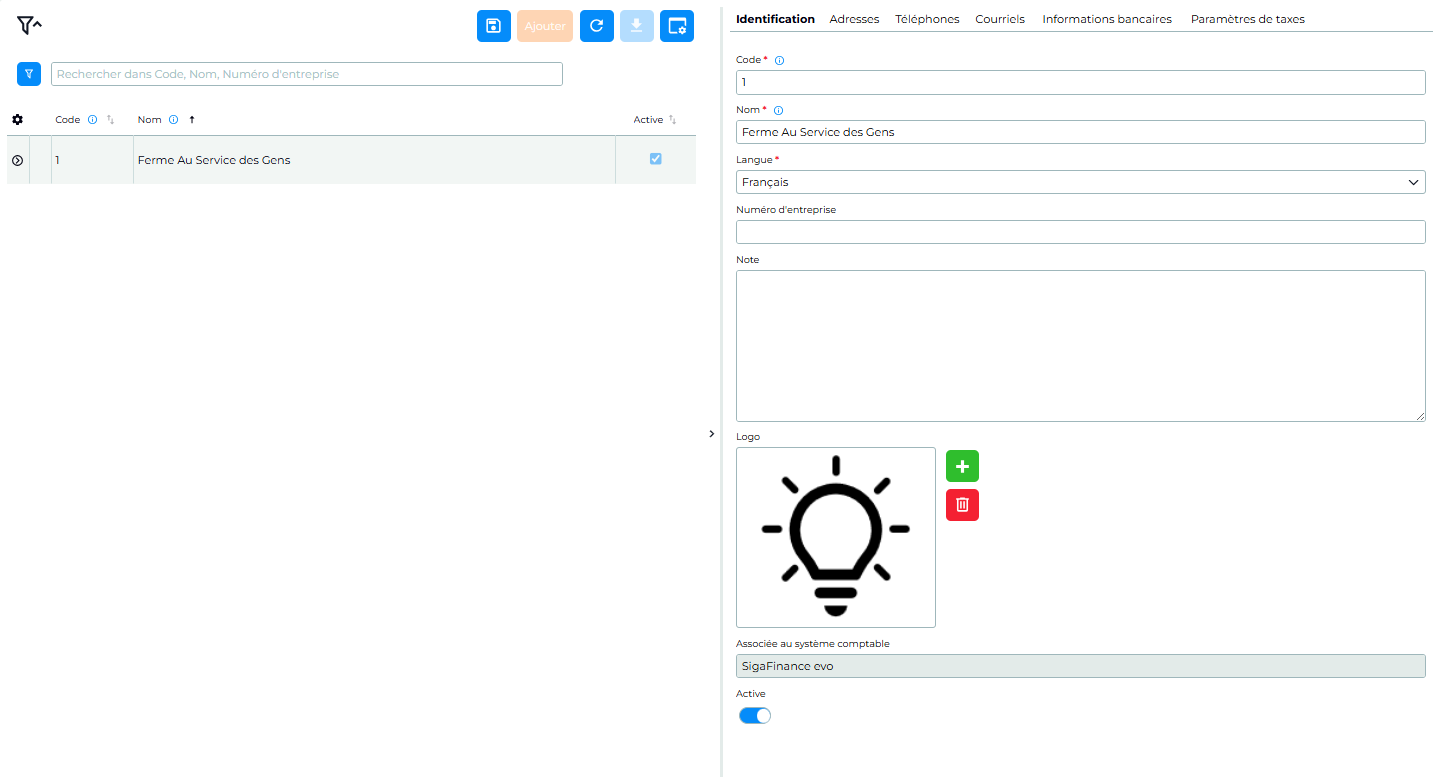Collapse the funnel filter panel icon
This screenshot has width=1437, height=777.
[x=29, y=25]
